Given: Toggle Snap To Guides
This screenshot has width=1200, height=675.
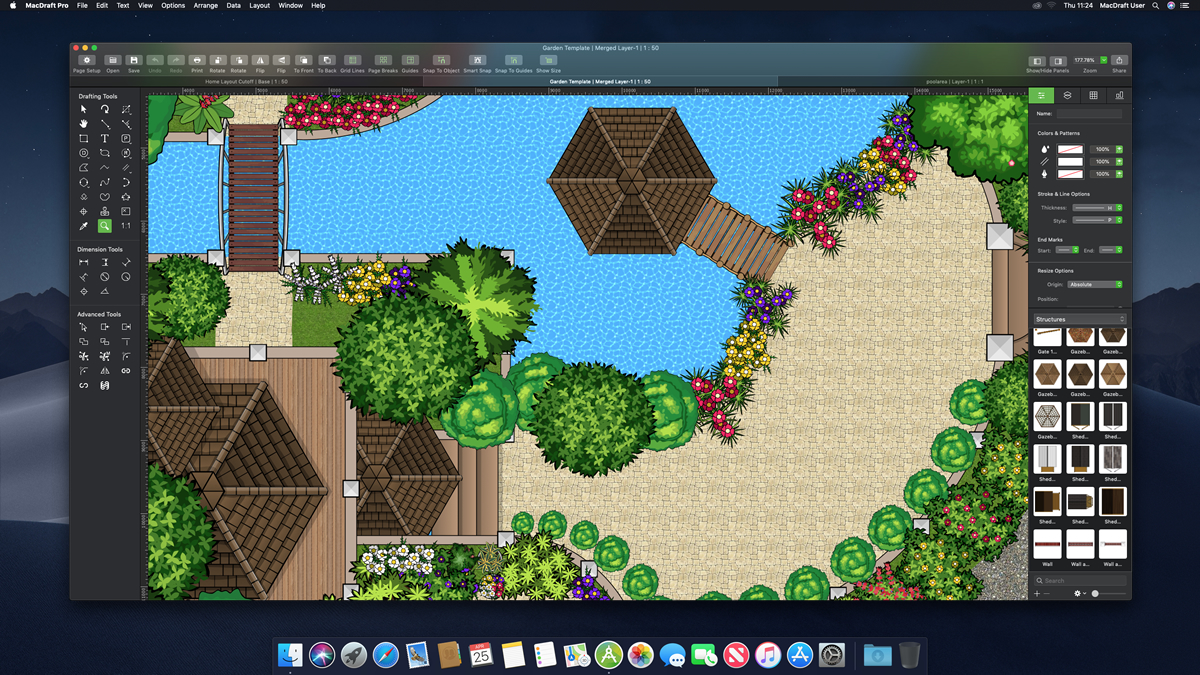Looking at the screenshot, I should tap(513, 64).
